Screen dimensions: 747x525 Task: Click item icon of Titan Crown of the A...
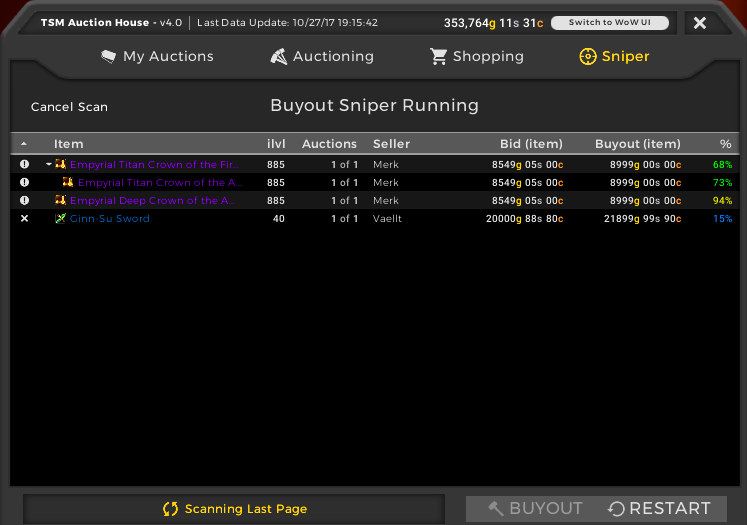coord(68,182)
